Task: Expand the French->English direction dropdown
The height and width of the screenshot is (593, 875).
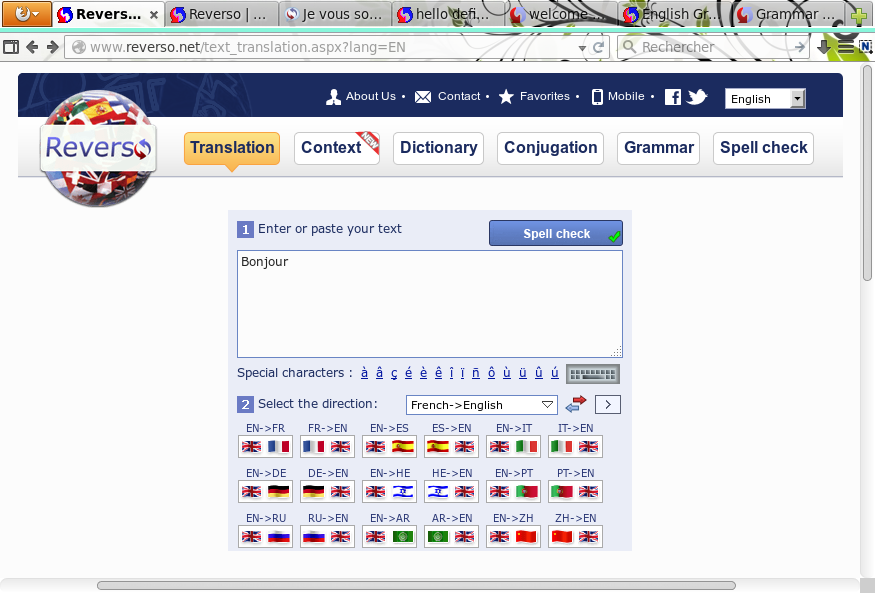Action: (x=482, y=405)
